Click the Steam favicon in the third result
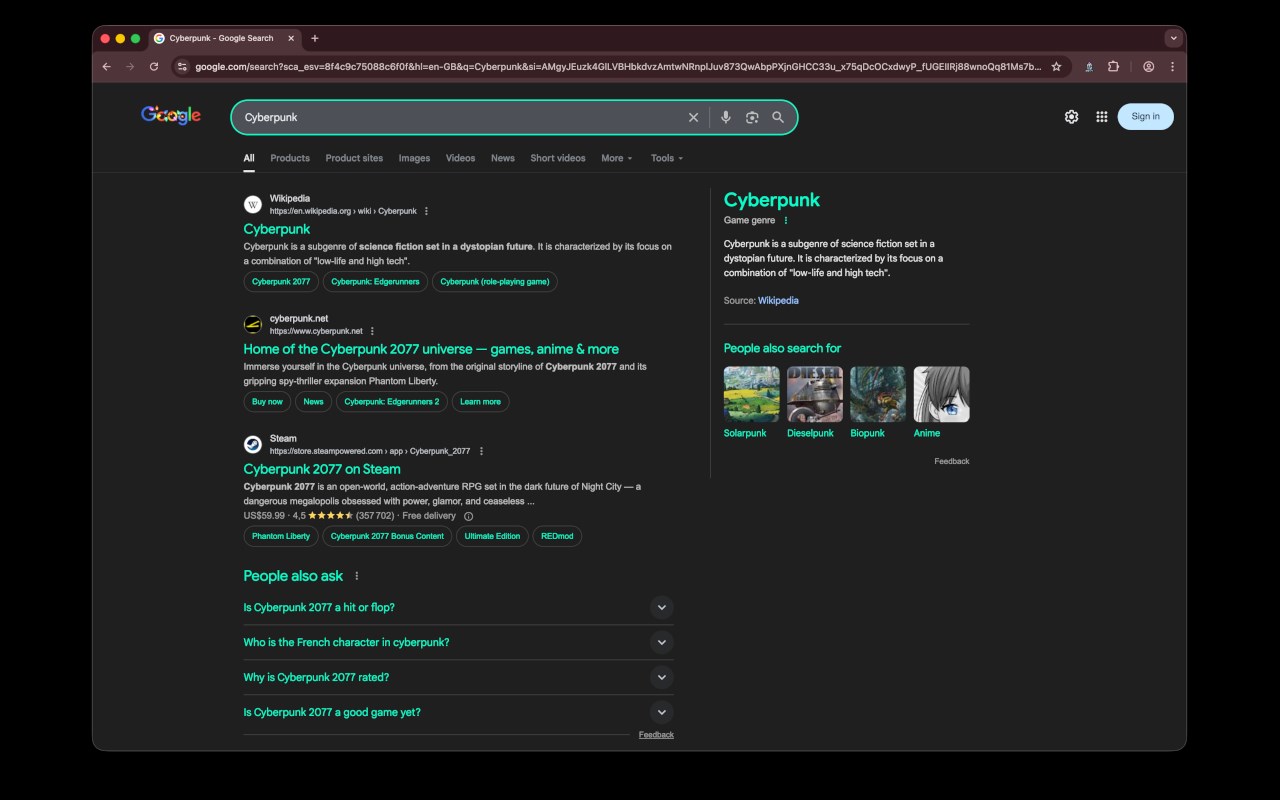 coord(253,445)
